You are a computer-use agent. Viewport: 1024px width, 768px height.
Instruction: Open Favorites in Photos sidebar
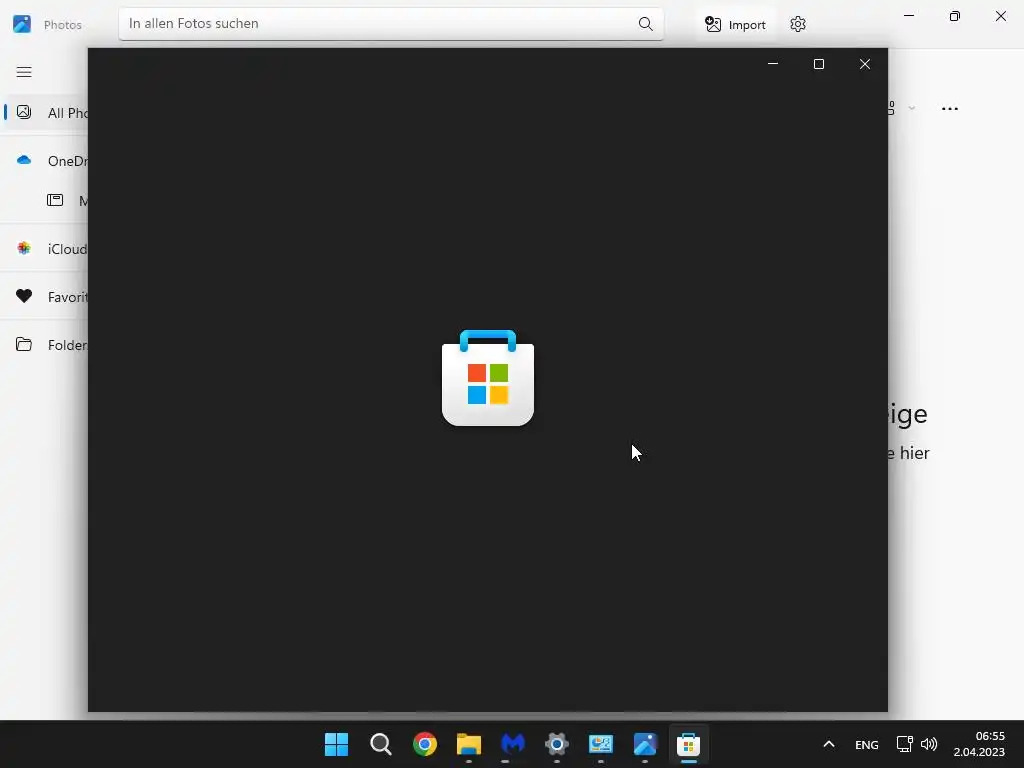[x=46, y=296]
